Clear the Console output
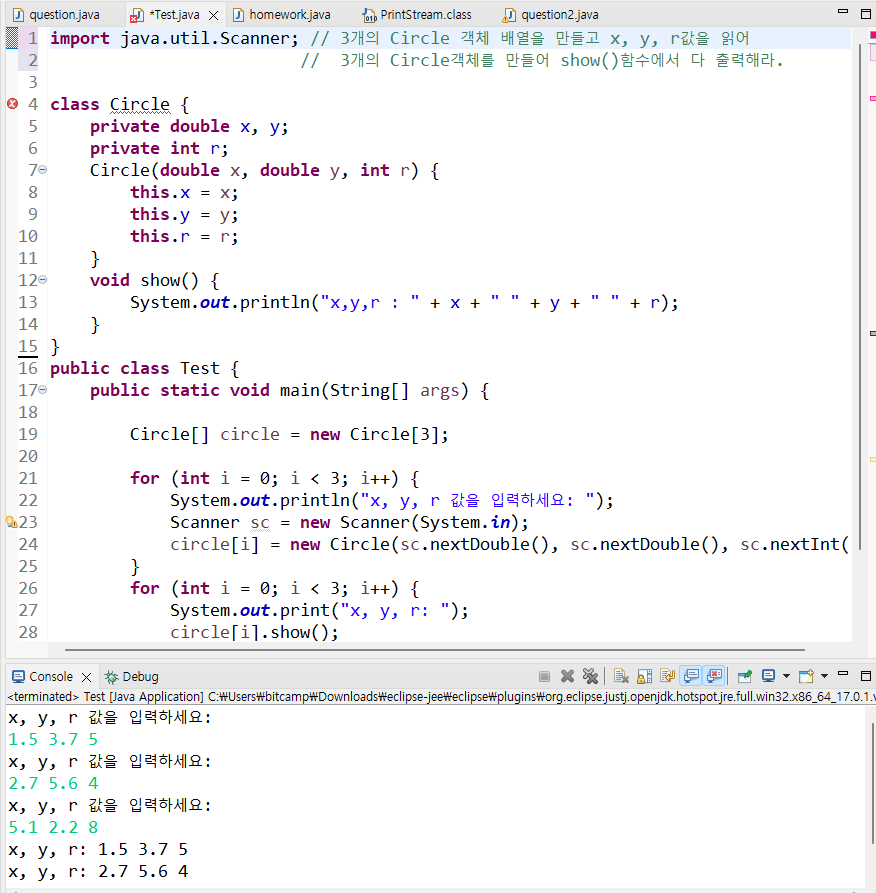This screenshot has height=893, width=876. (x=621, y=676)
